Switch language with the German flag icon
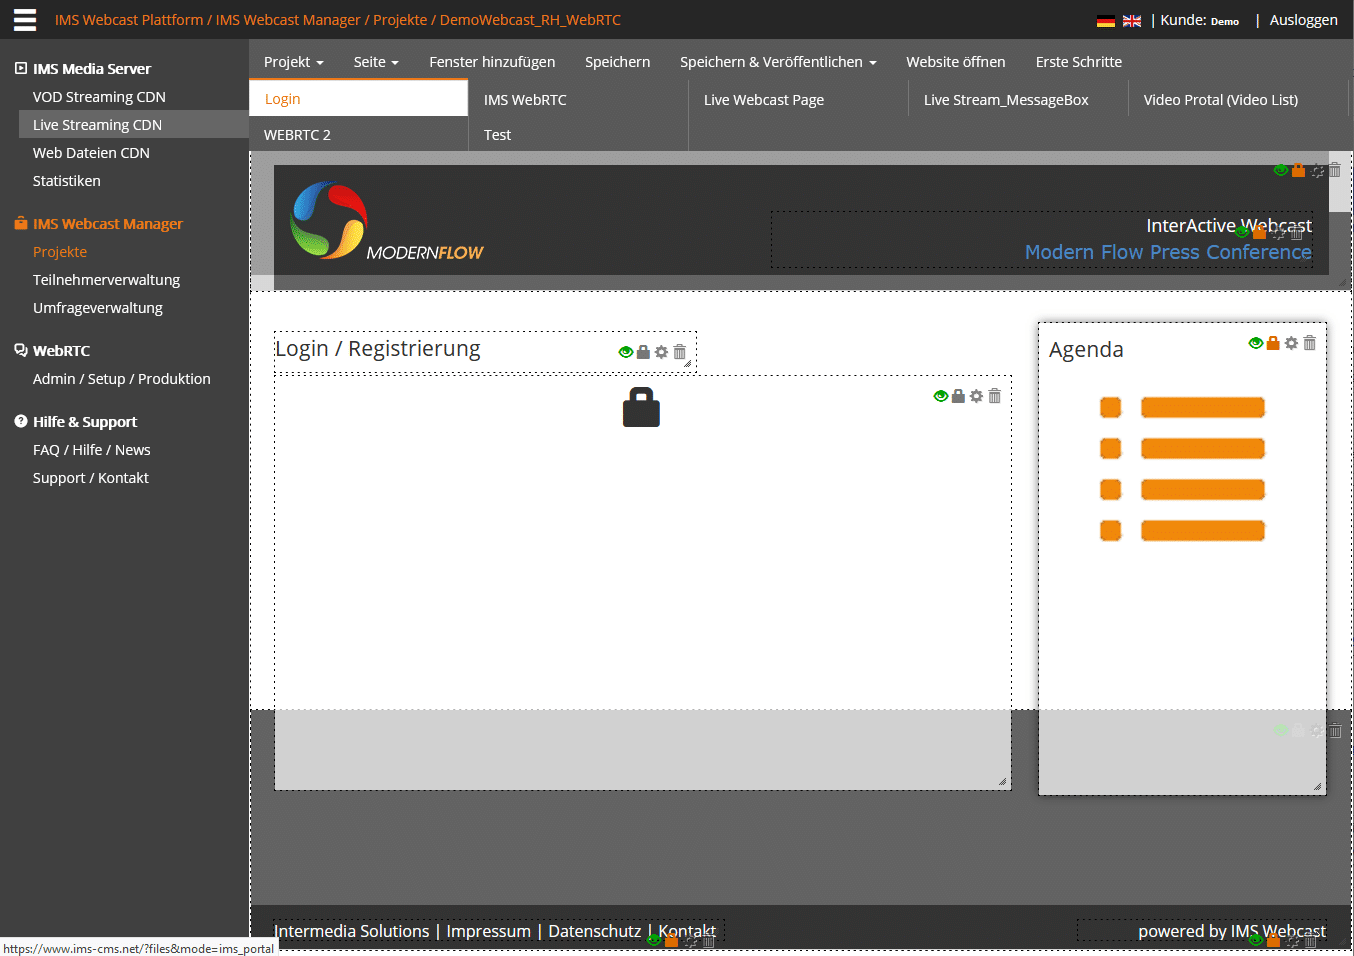 point(1105,21)
